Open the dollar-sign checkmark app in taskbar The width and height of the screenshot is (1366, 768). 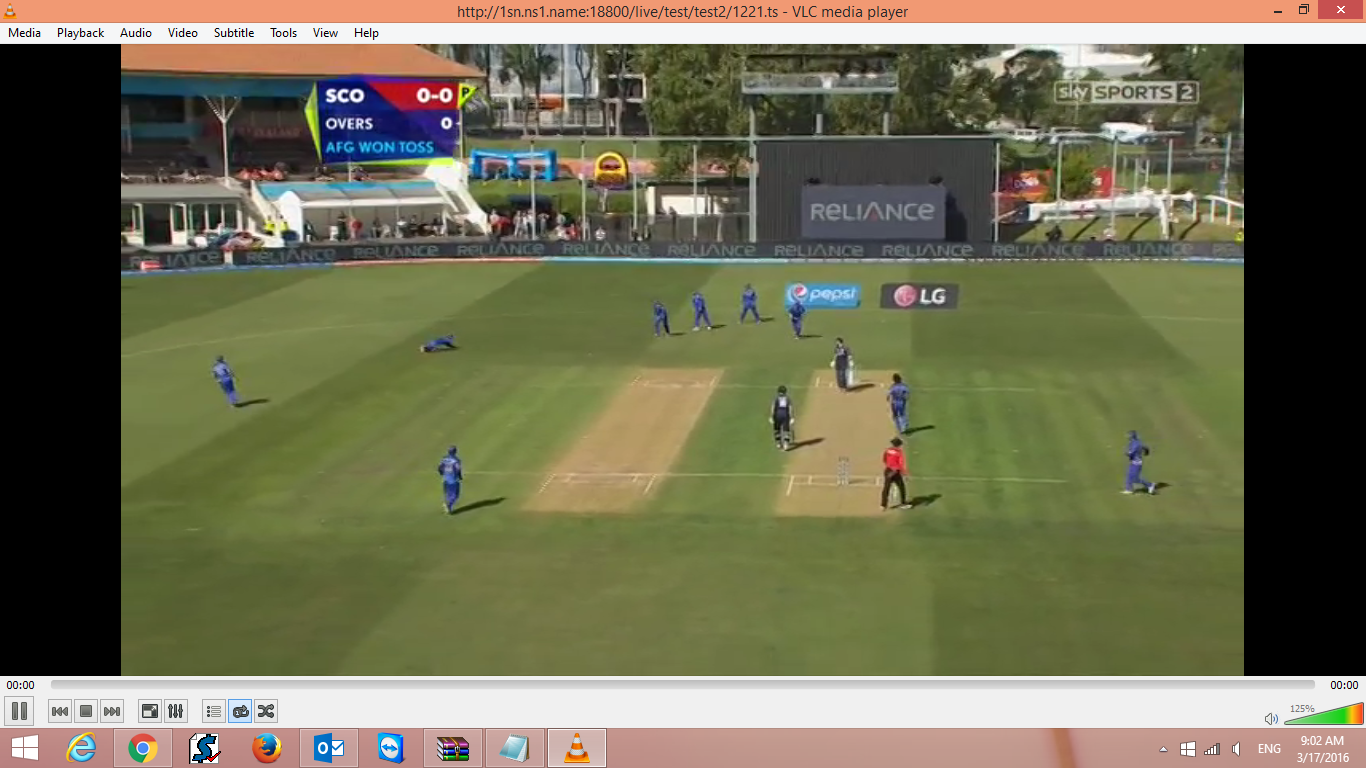(x=205, y=748)
